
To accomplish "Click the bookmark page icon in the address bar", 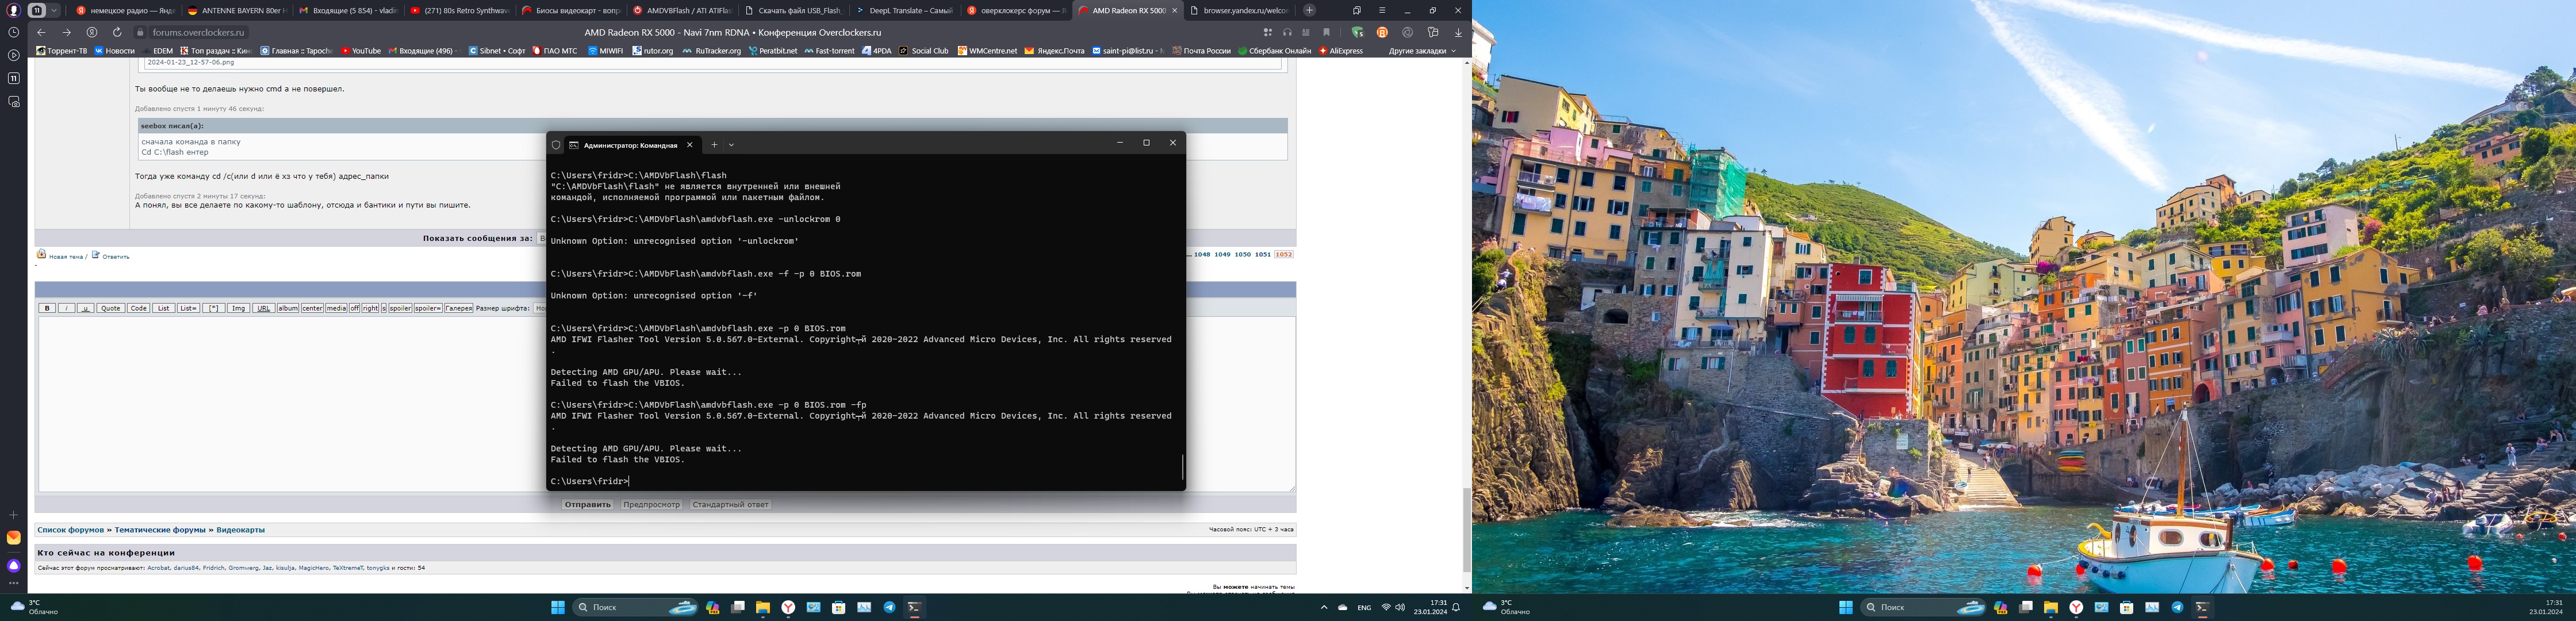I will tap(1327, 32).
